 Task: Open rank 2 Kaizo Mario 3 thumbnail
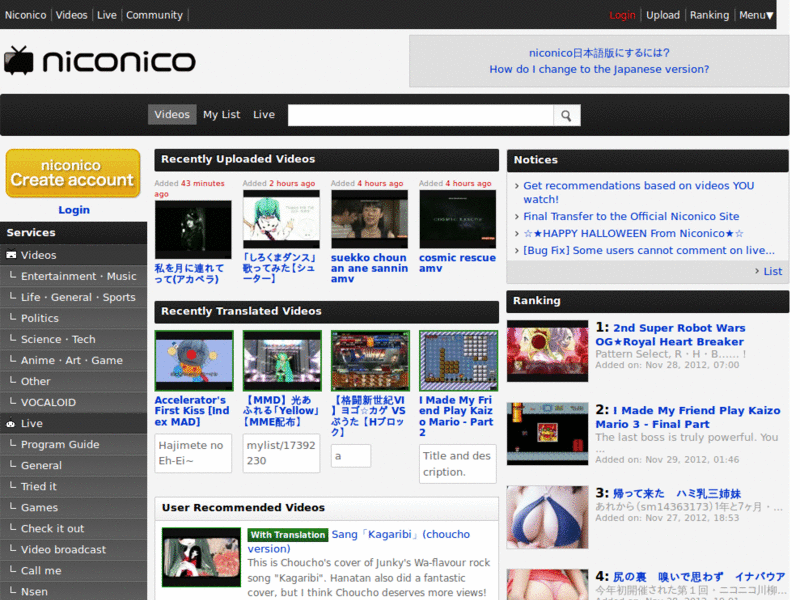pos(547,434)
